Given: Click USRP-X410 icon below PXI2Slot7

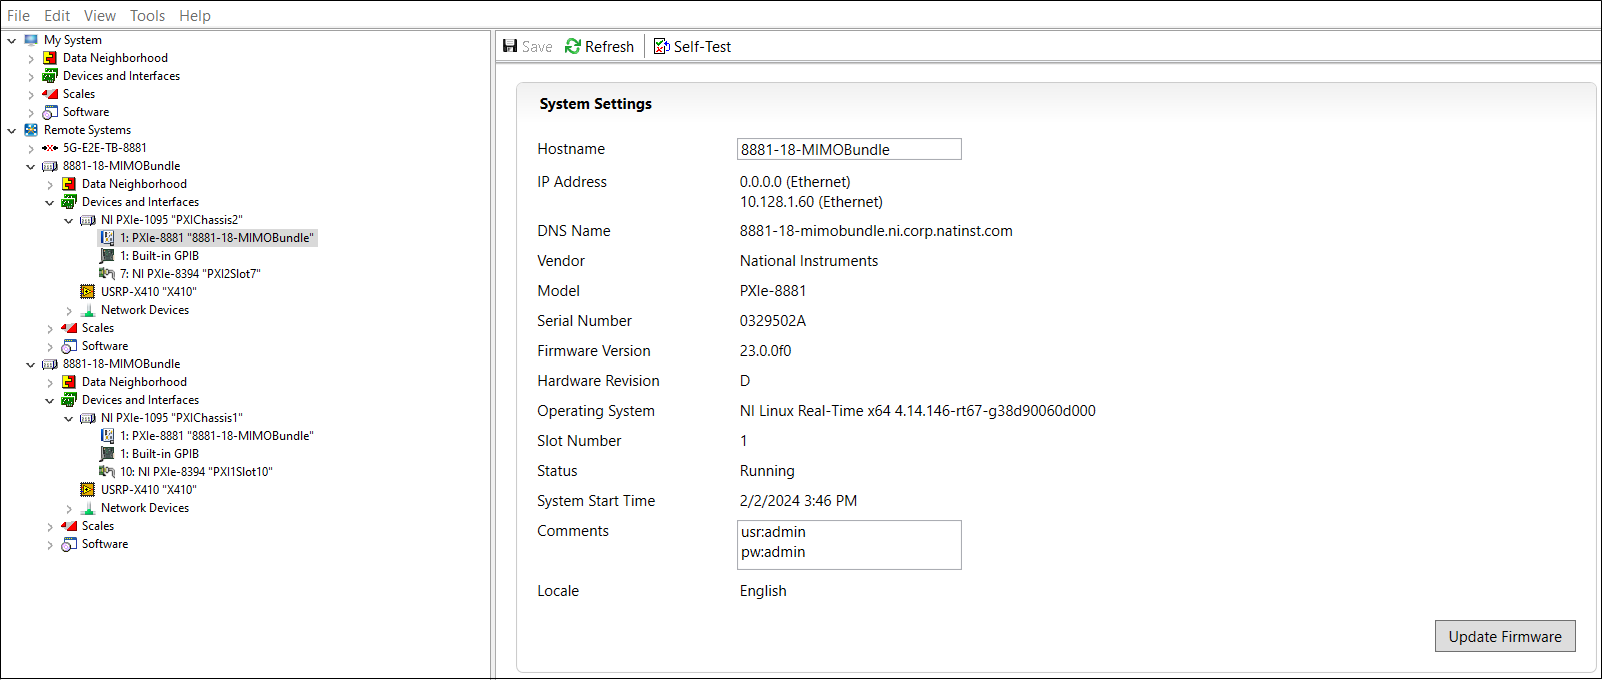Looking at the screenshot, I should (88, 292).
